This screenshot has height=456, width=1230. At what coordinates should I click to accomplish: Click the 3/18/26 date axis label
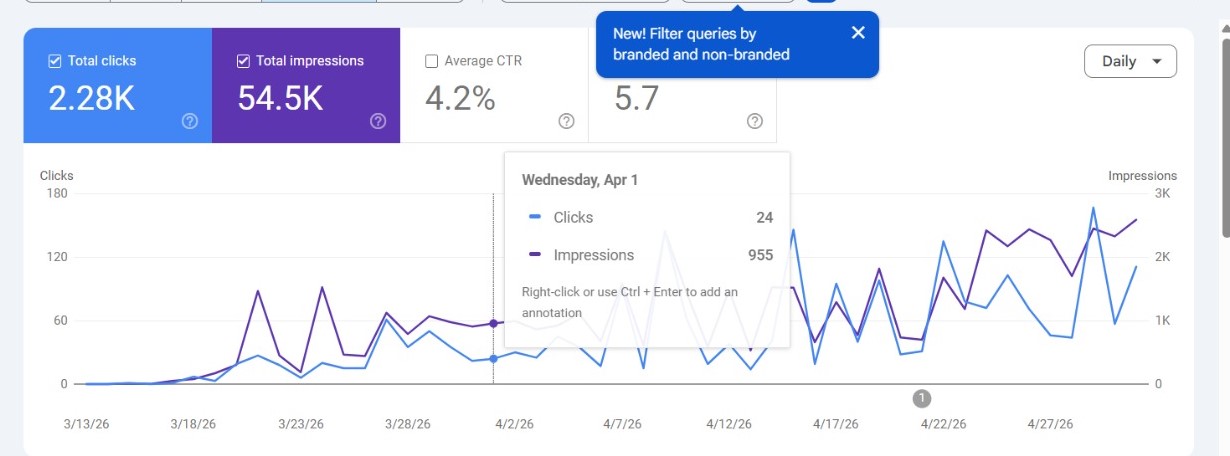pyautogui.click(x=192, y=424)
